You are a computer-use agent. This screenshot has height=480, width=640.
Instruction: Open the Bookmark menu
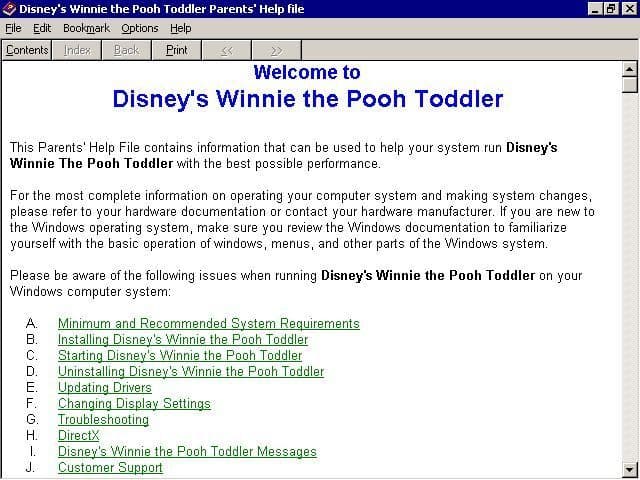pos(87,28)
